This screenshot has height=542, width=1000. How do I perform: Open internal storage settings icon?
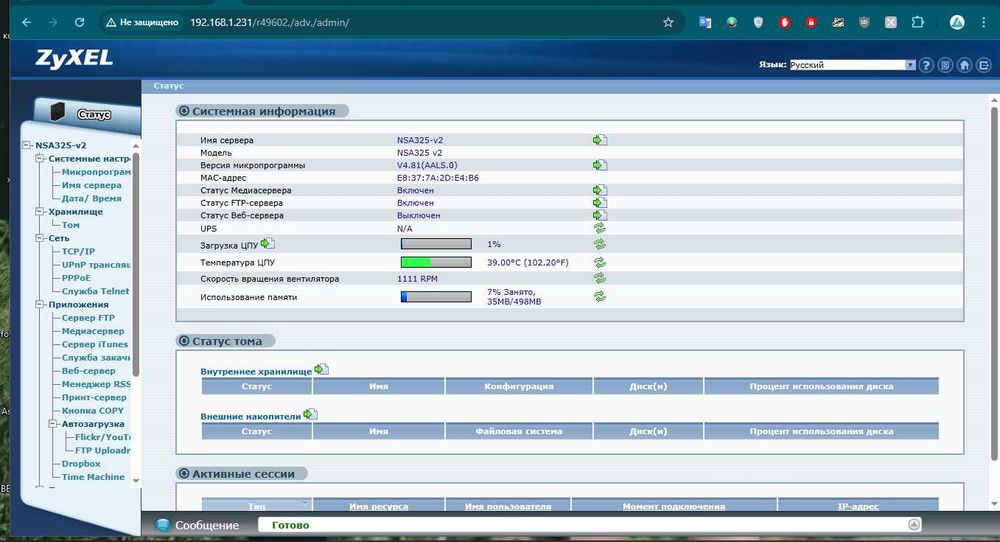pyautogui.click(x=321, y=370)
